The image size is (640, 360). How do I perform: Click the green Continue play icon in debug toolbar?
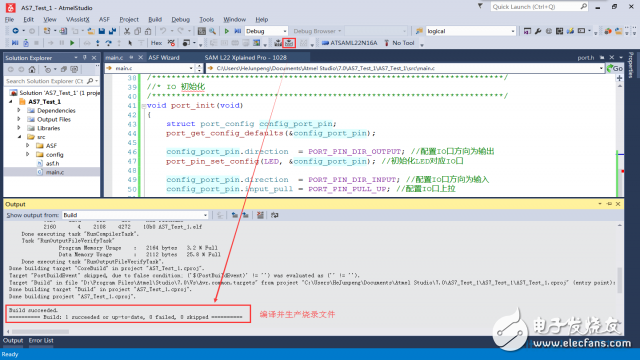(x=72, y=43)
